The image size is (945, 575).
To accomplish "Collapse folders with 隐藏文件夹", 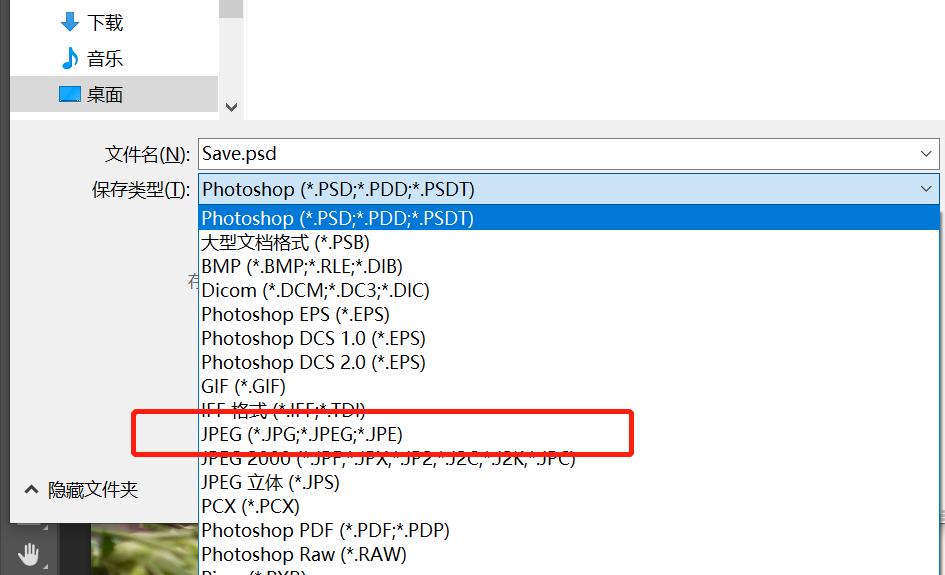I will click(x=81, y=490).
